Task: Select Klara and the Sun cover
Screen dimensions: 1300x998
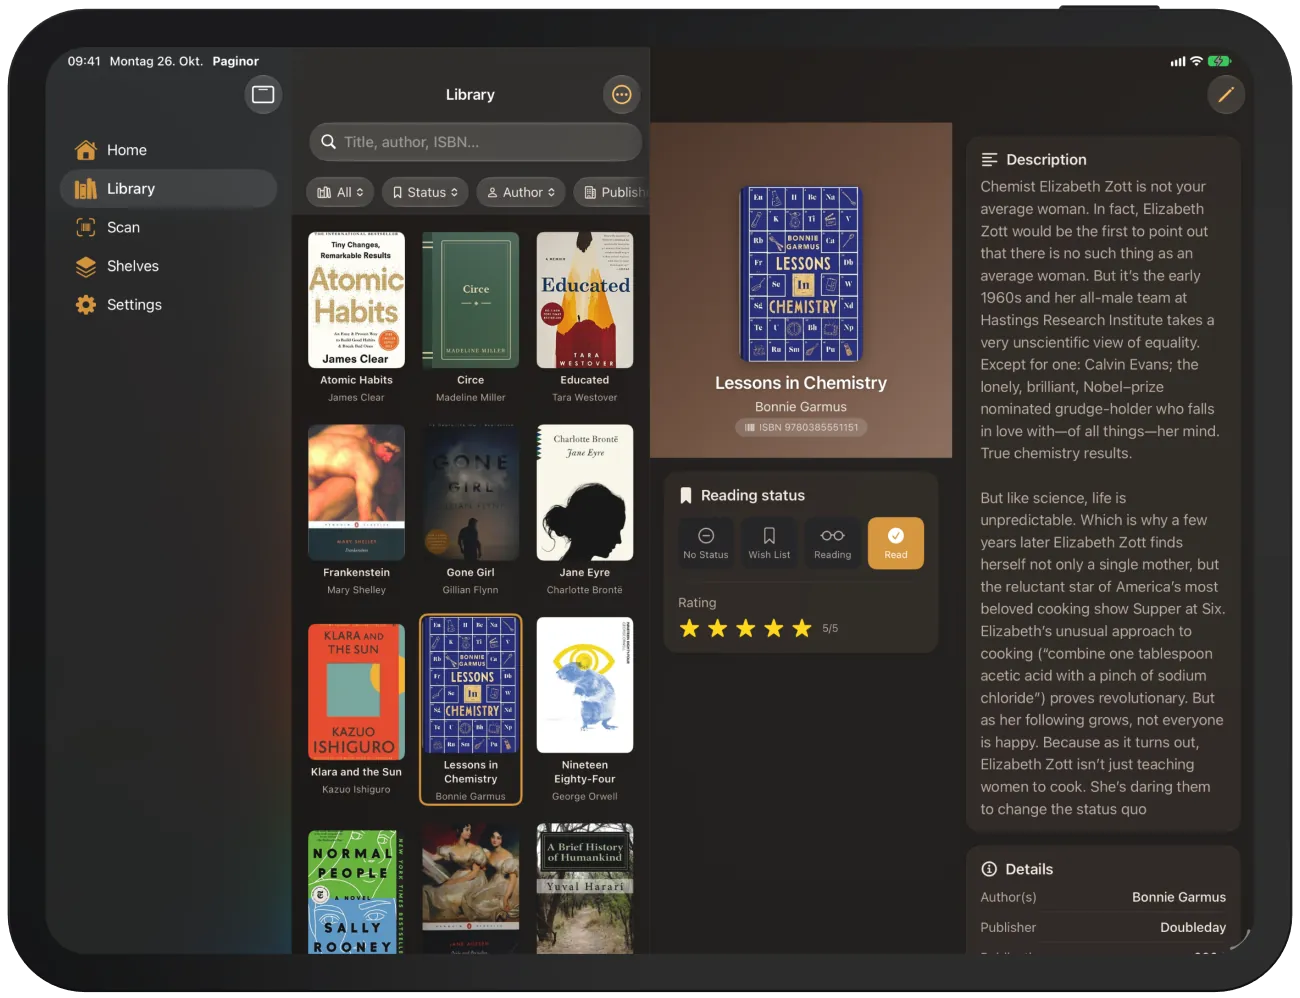Action: tap(356, 692)
